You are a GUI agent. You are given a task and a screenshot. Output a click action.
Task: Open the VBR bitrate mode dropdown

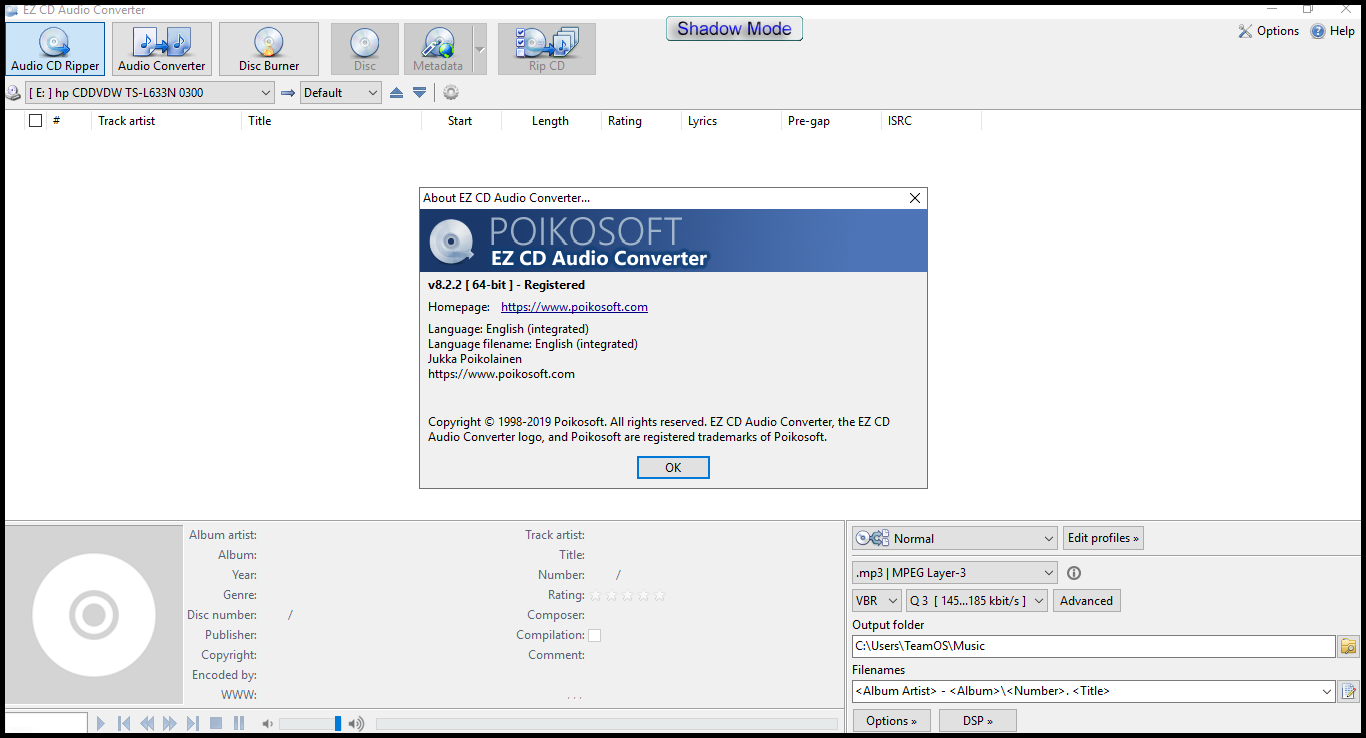[x=877, y=601]
